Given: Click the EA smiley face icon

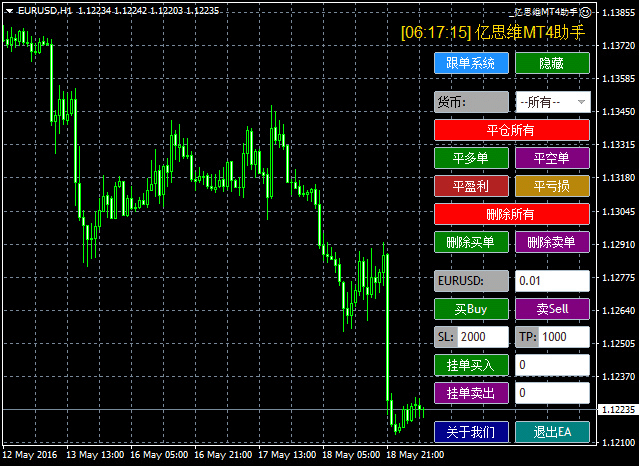Looking at the screenshot, I should pos(585,13).
